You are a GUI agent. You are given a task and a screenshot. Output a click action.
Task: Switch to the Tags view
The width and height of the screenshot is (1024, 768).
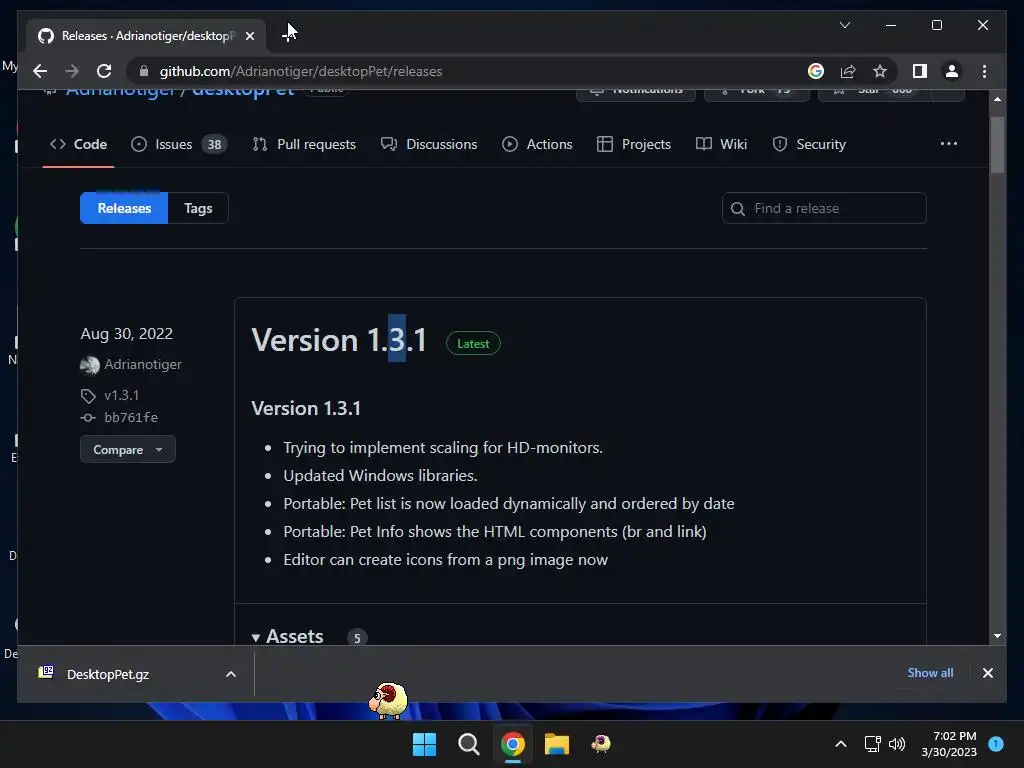pos(198,208)
